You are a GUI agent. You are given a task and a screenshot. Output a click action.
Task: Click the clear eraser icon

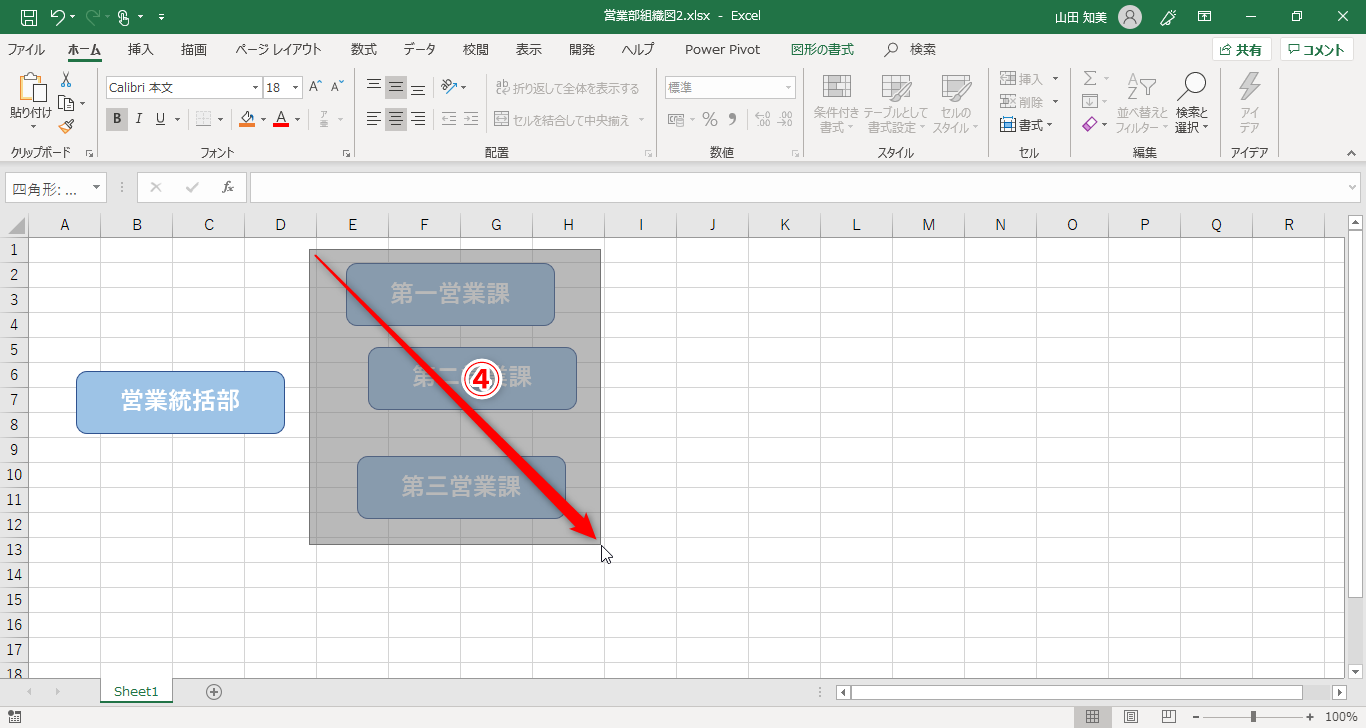pyautogui.click(x=1090, y=125)
